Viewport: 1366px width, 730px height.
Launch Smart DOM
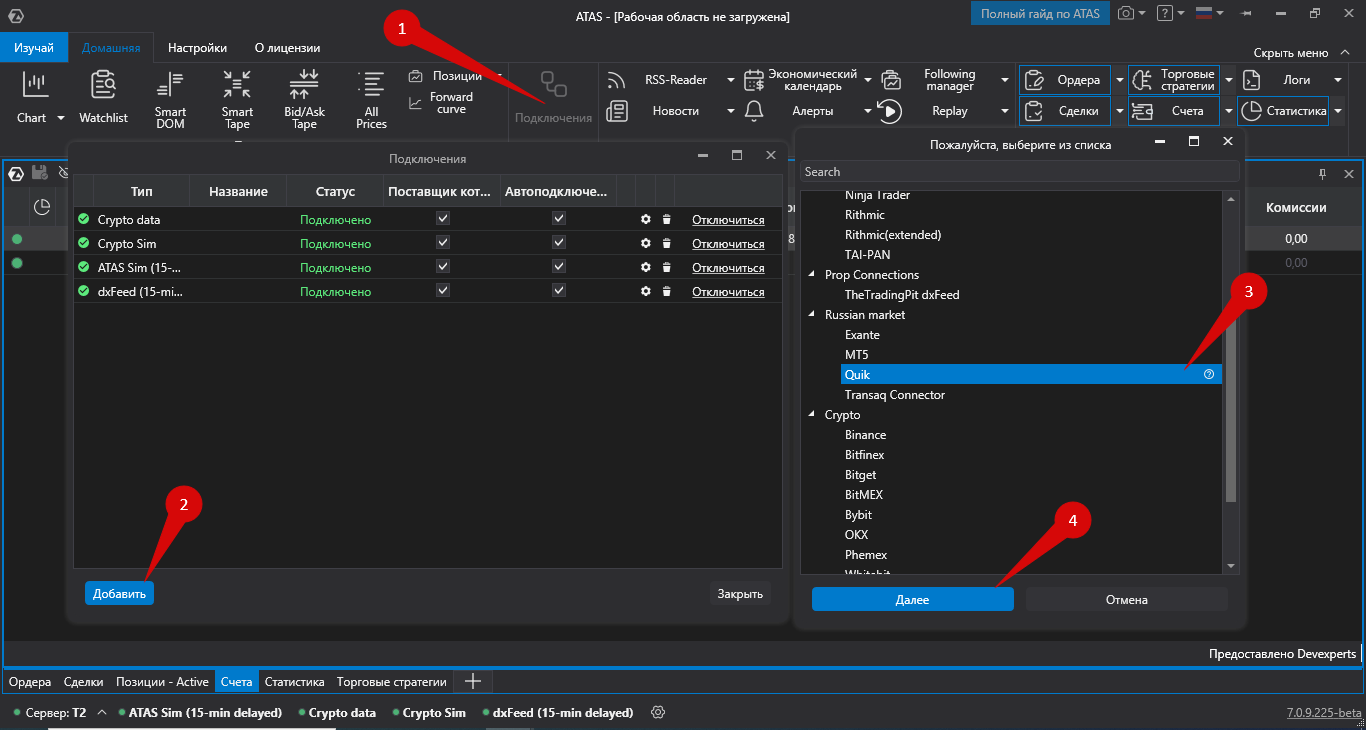[171, 100]
